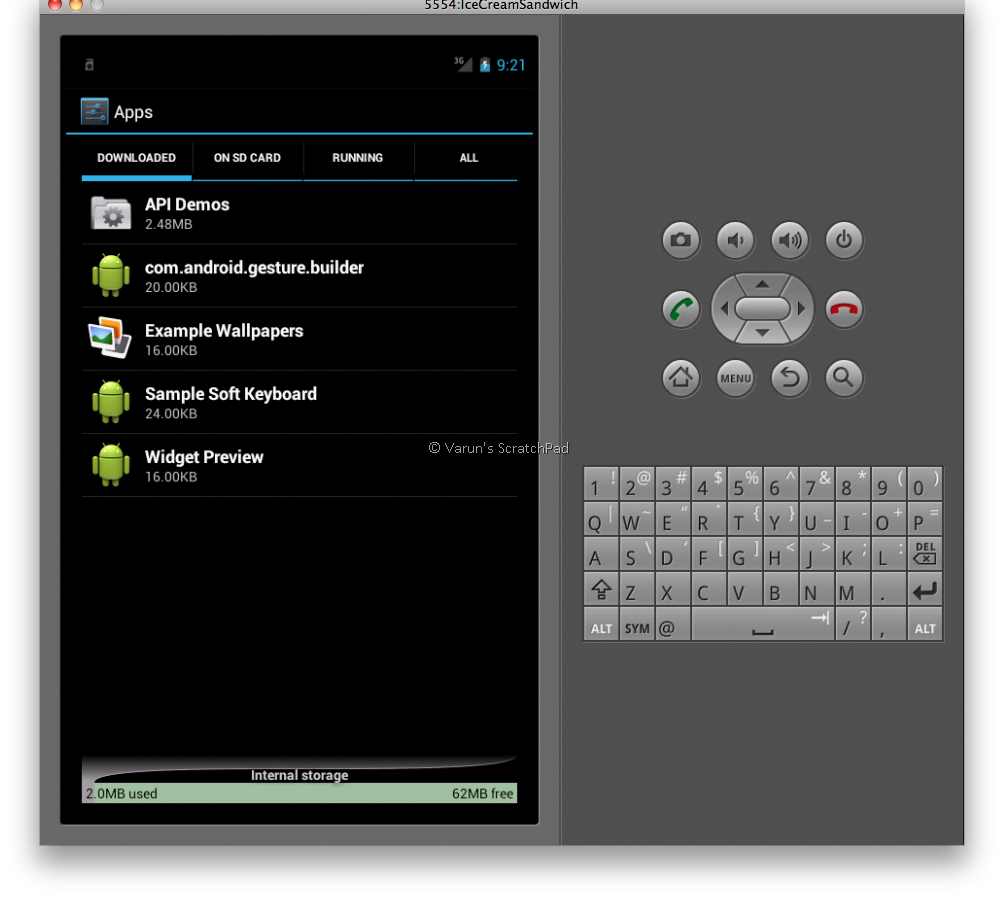The width and height of the screenshot is (1004, 900).
Task: Click the emulator power button
Action: coord(844,240)
